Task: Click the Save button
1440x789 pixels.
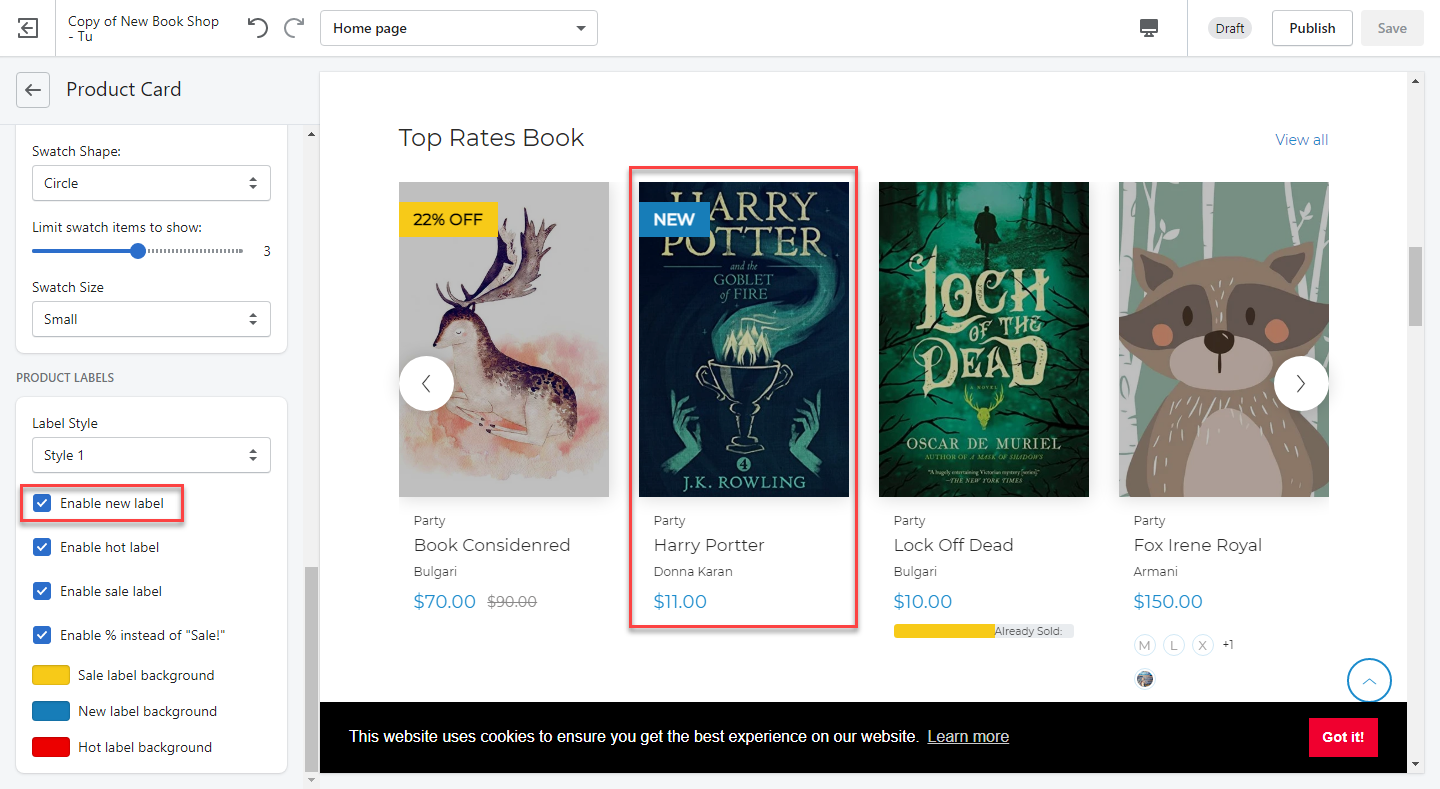Action: (x=1392, y=28)
